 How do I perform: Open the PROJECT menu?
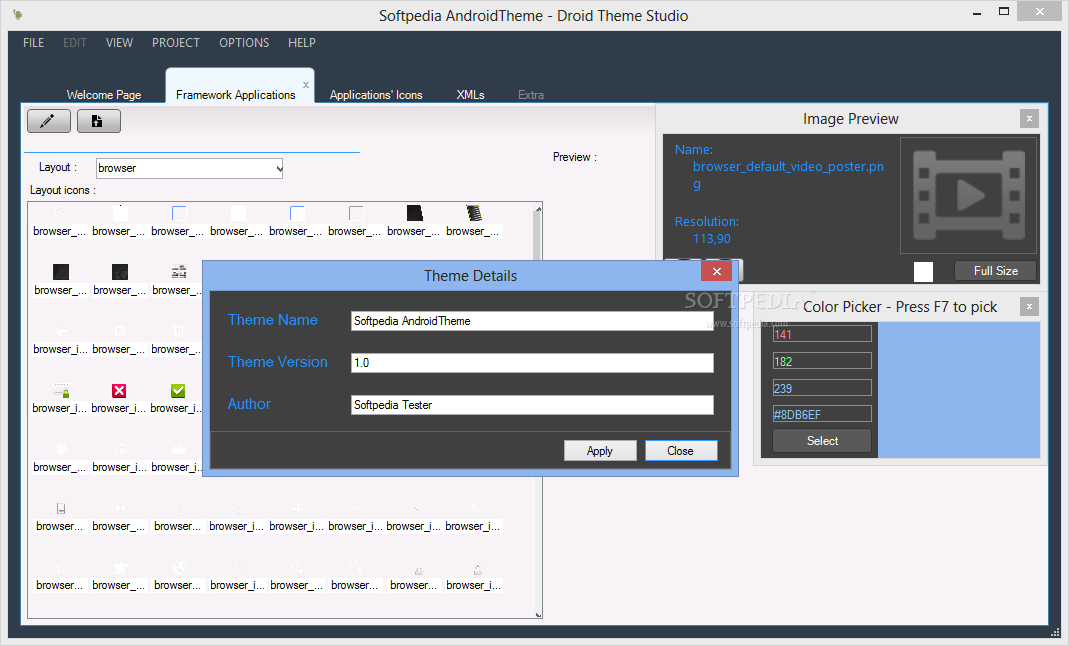(176, 42)
